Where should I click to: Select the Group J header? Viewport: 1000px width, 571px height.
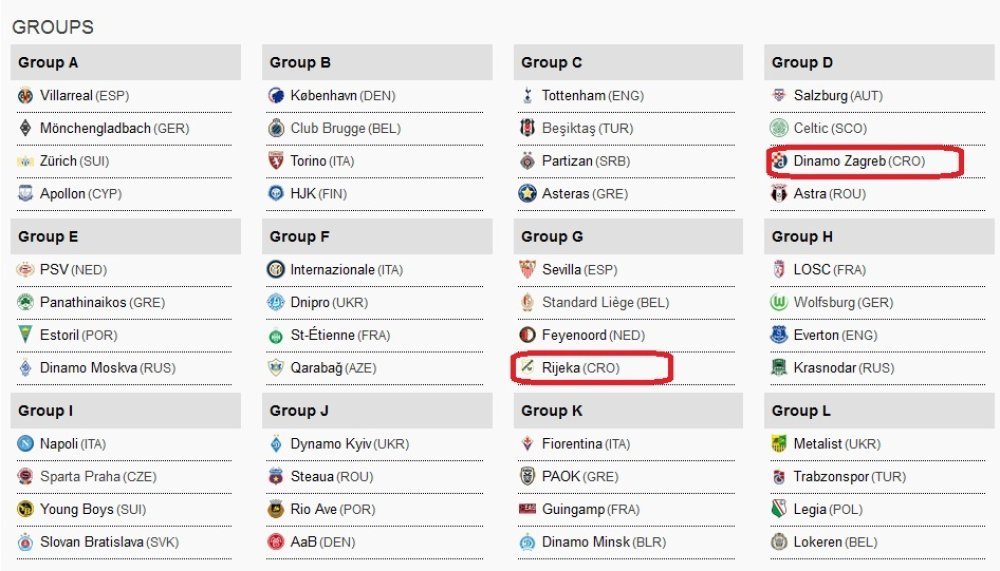pos(377,411)
